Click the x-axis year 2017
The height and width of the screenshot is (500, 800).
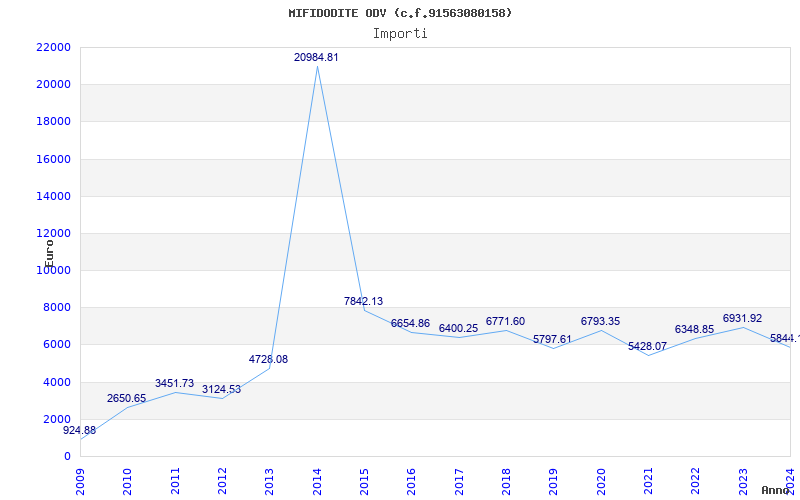point(459,482)
